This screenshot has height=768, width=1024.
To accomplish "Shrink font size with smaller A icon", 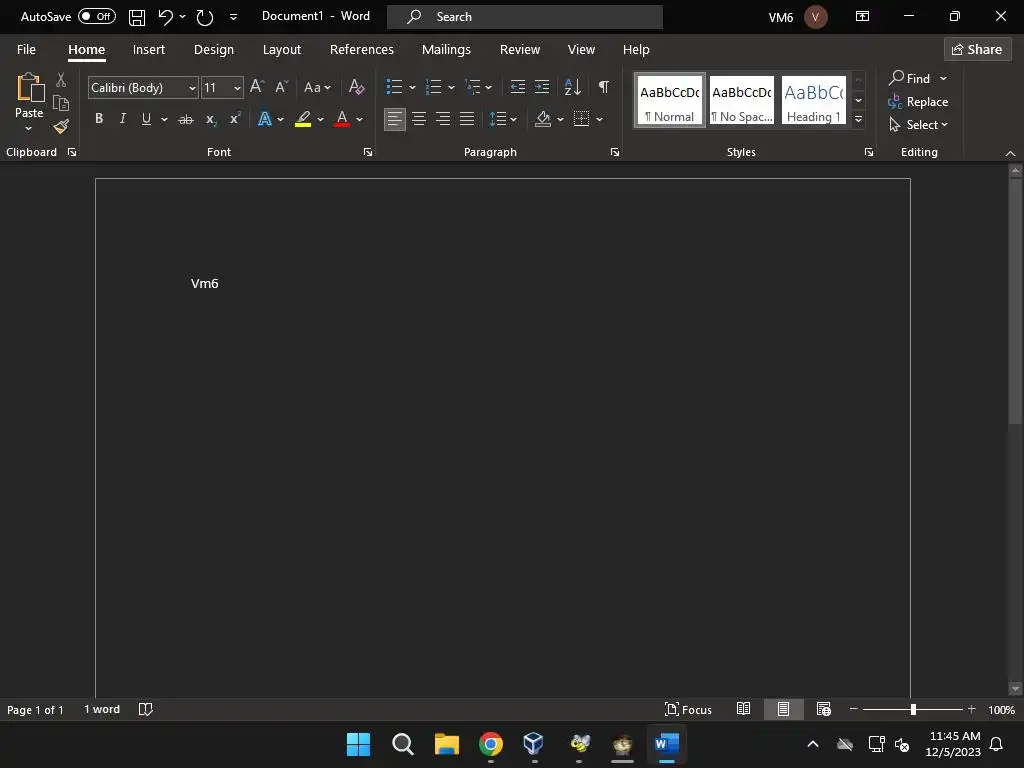I will click(x=281, y=87).
